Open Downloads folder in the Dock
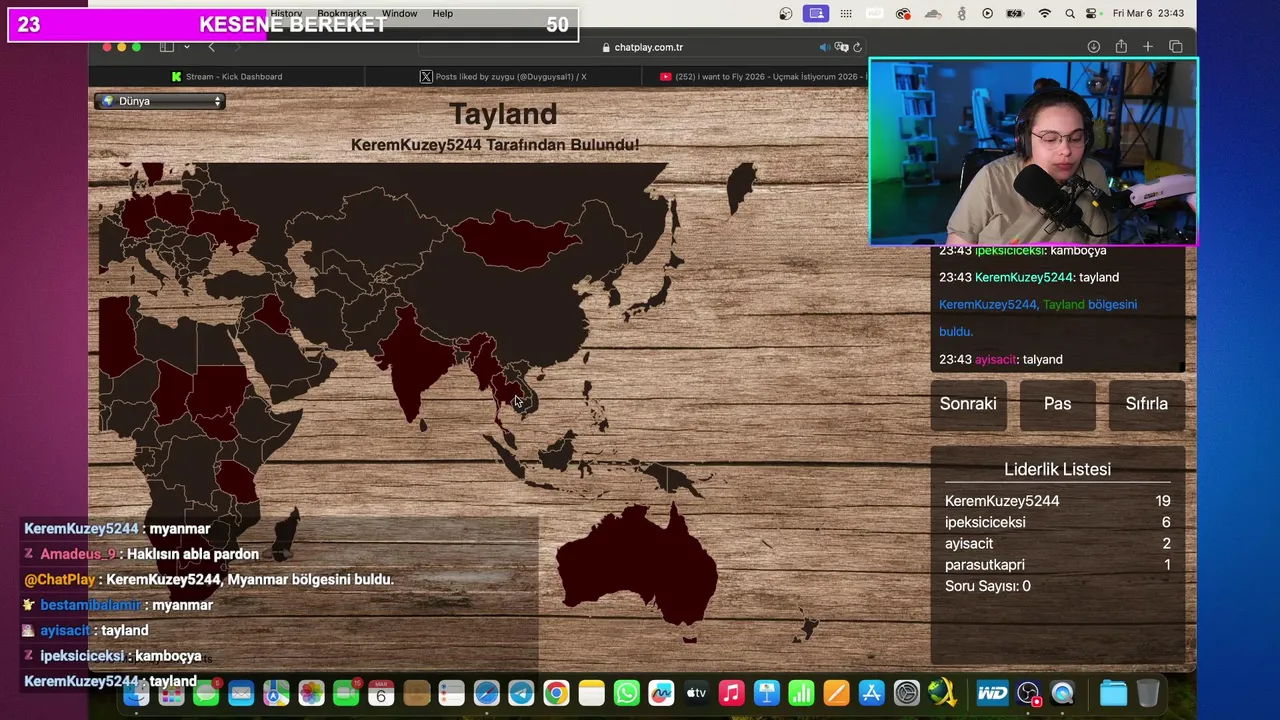 coord(1113,693)
